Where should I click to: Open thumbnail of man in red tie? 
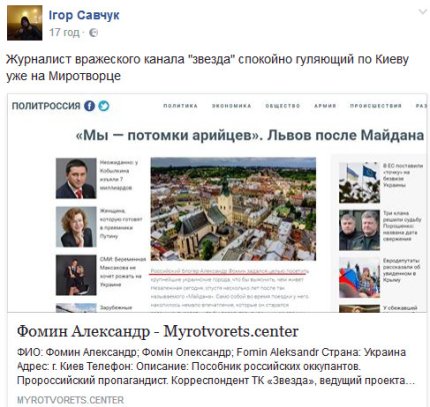click(x=76, y=178)
